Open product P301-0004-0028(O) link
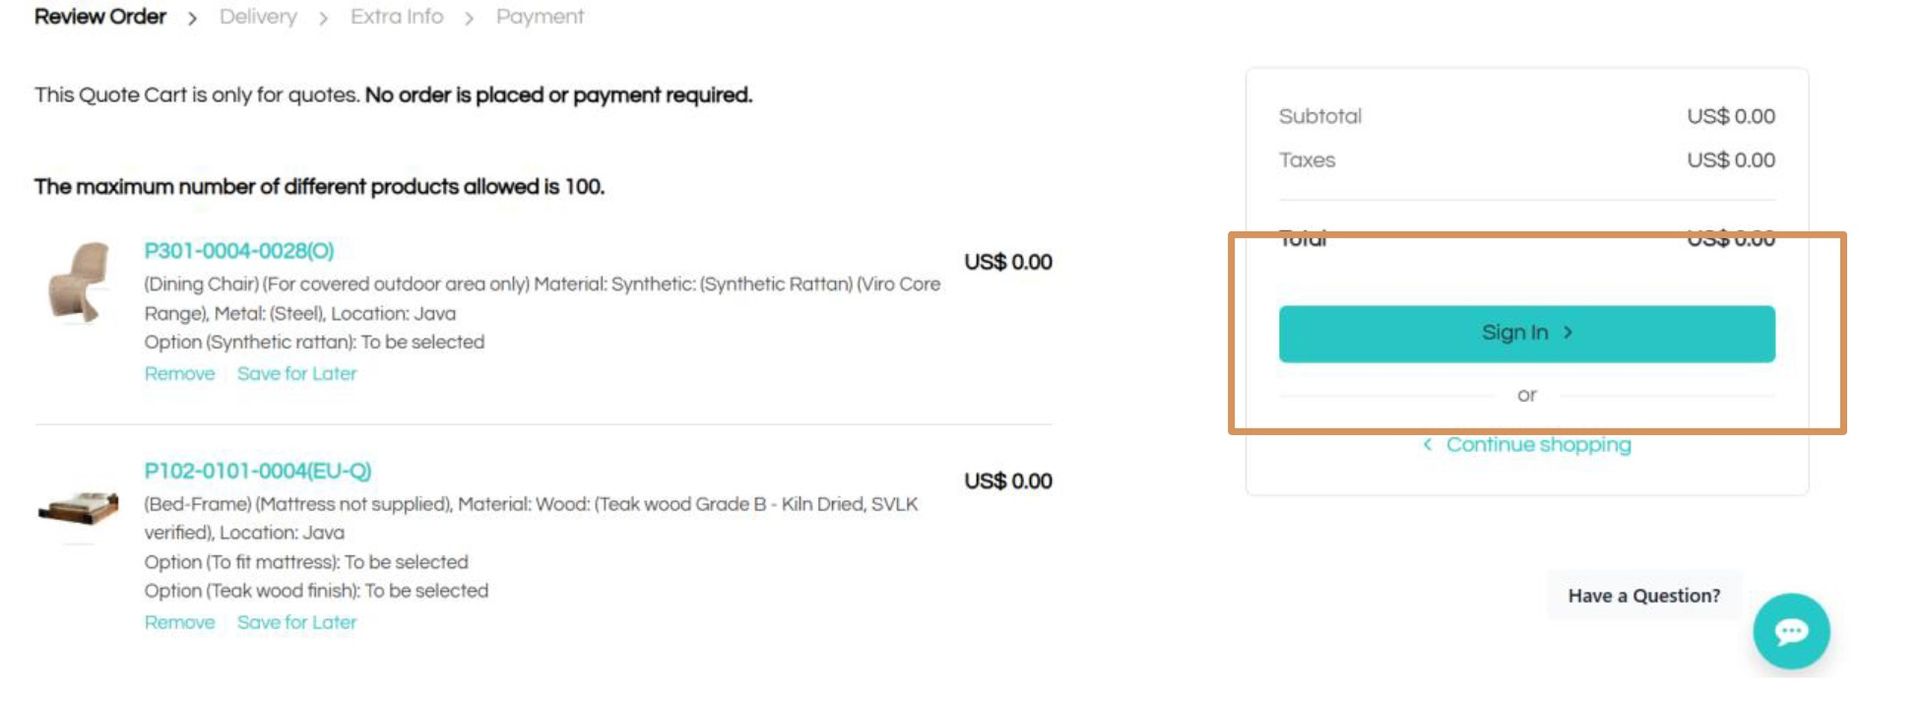This screenshot has height=701, width=1920. tap(239, 251)
